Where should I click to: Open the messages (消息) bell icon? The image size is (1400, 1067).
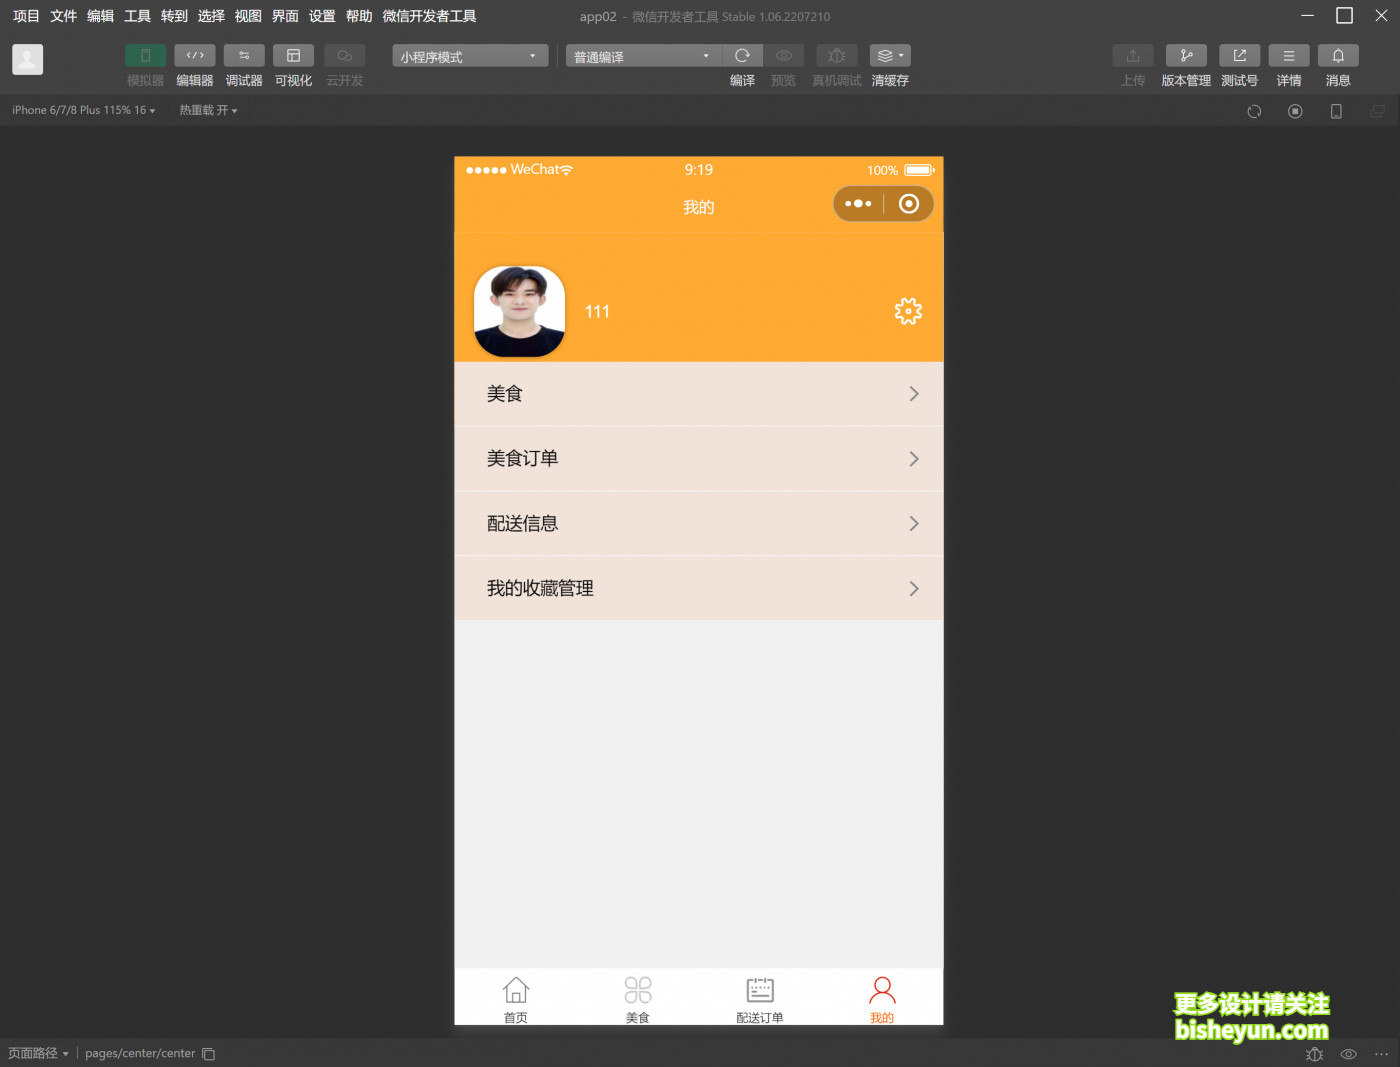1338,56
